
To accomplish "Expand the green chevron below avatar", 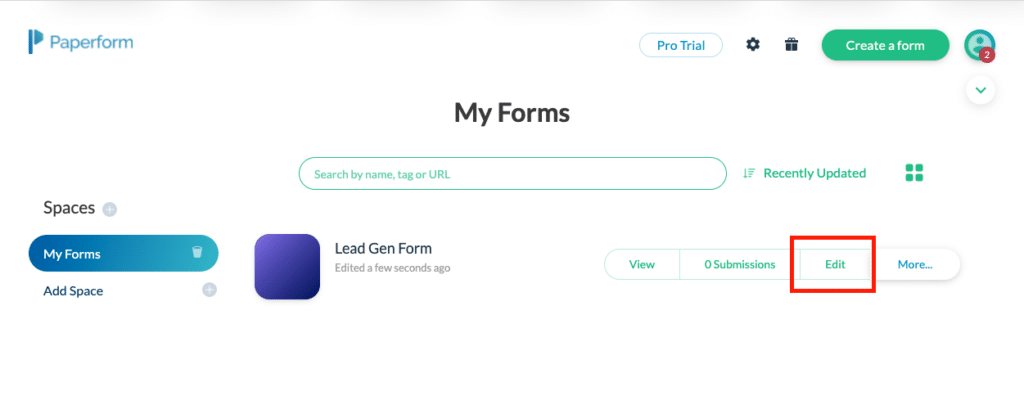I will pyautogui.click(x=980, y=90).
